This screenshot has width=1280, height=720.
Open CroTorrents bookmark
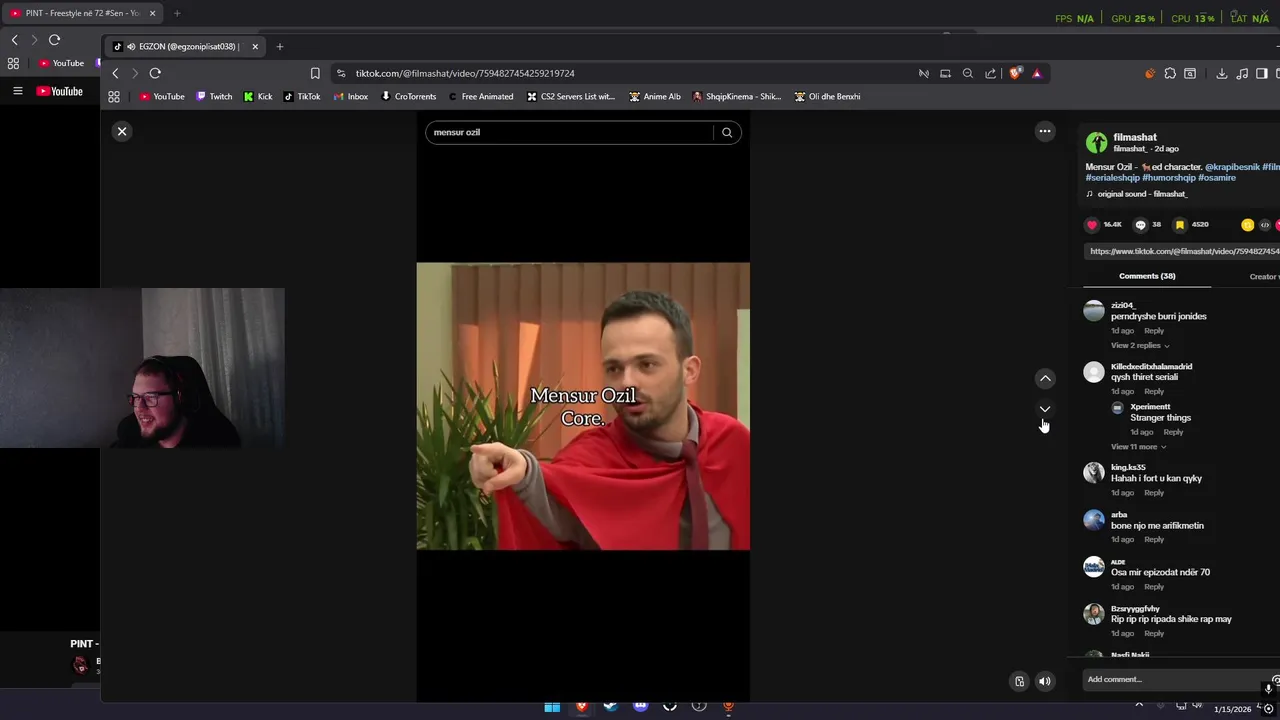[409, 97]
